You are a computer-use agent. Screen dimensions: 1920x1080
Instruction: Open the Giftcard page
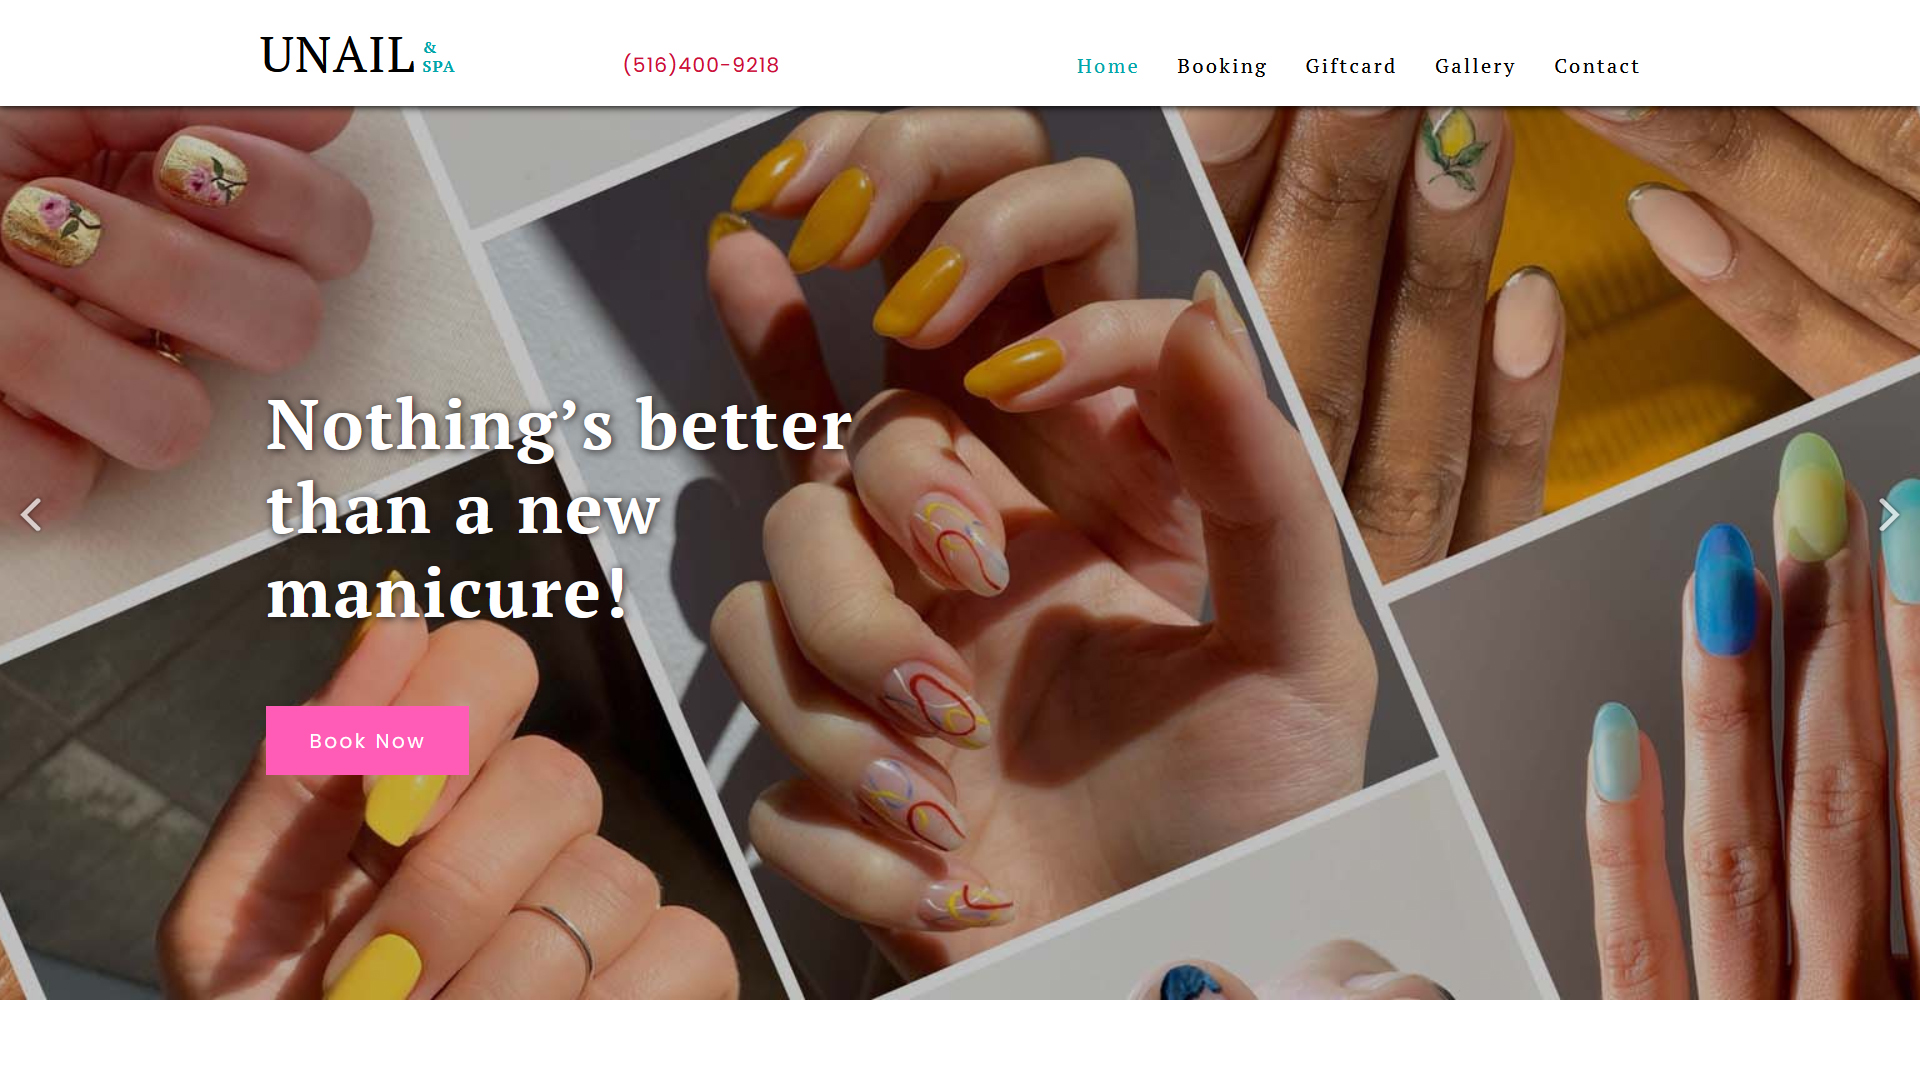point(1350,66)
